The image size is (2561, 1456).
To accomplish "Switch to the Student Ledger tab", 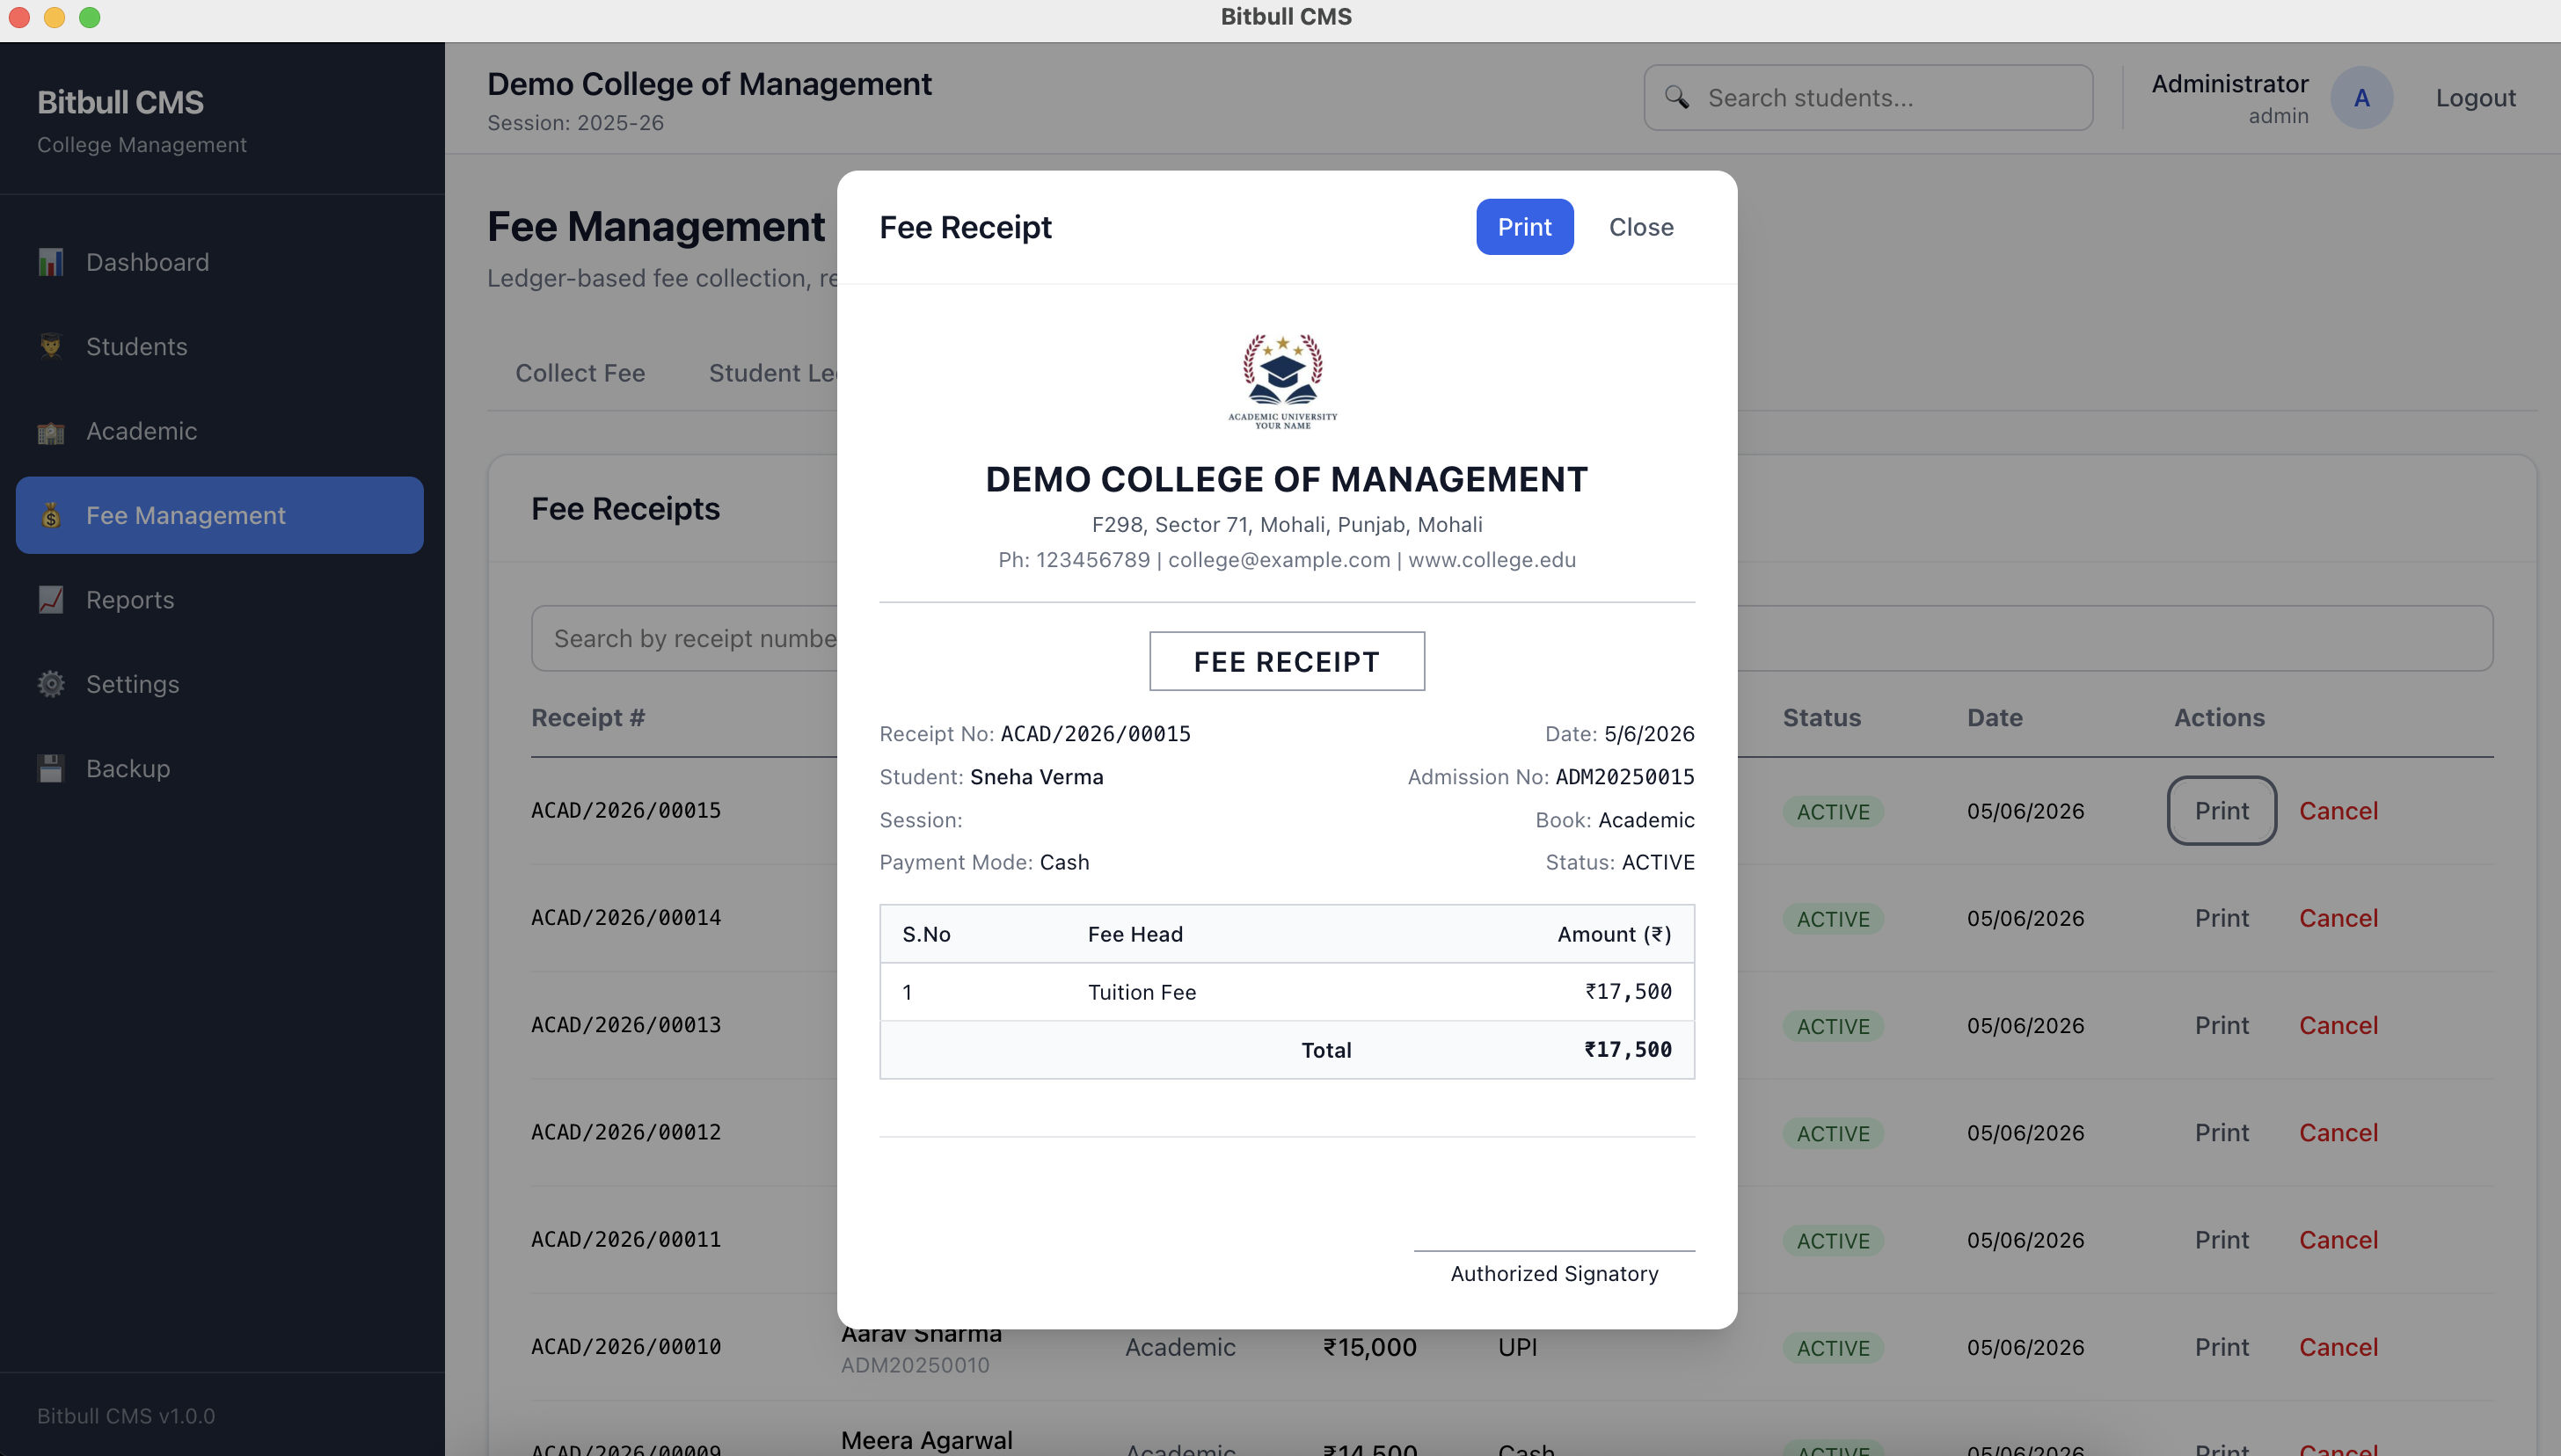I will click(772, 373).
